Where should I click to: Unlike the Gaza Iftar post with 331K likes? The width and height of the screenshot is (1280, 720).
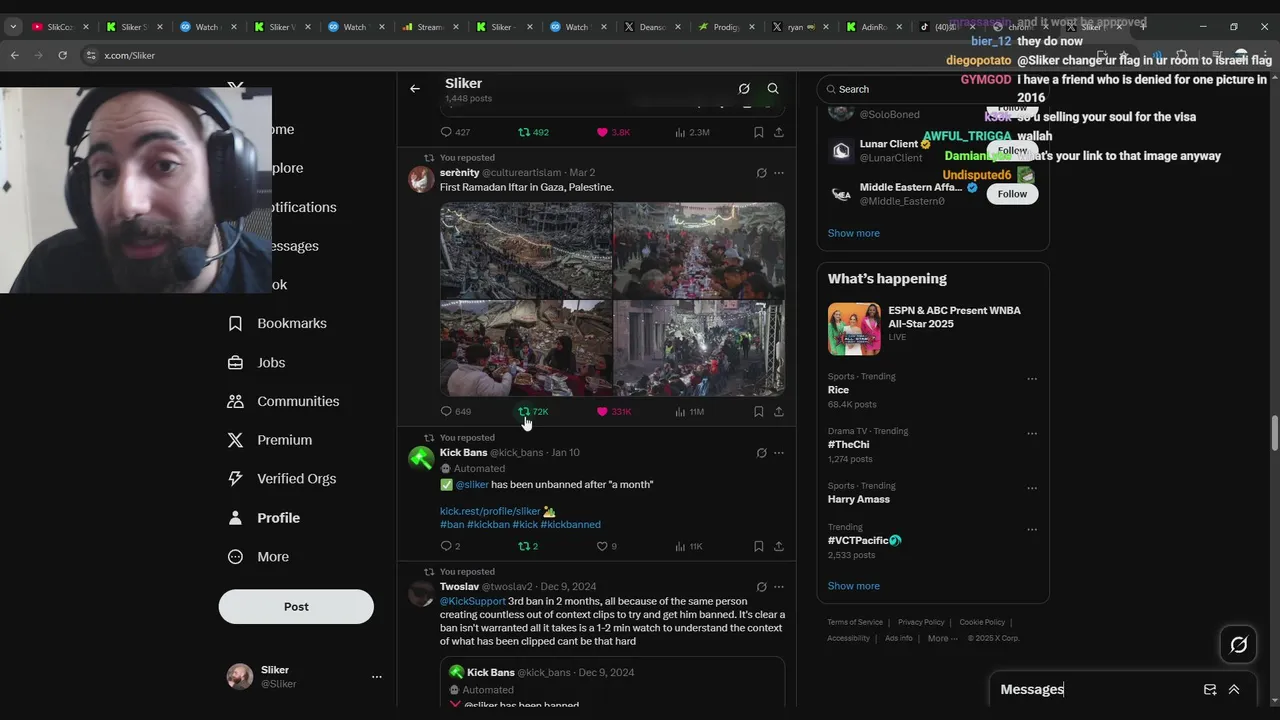click(x=613, y=411)
